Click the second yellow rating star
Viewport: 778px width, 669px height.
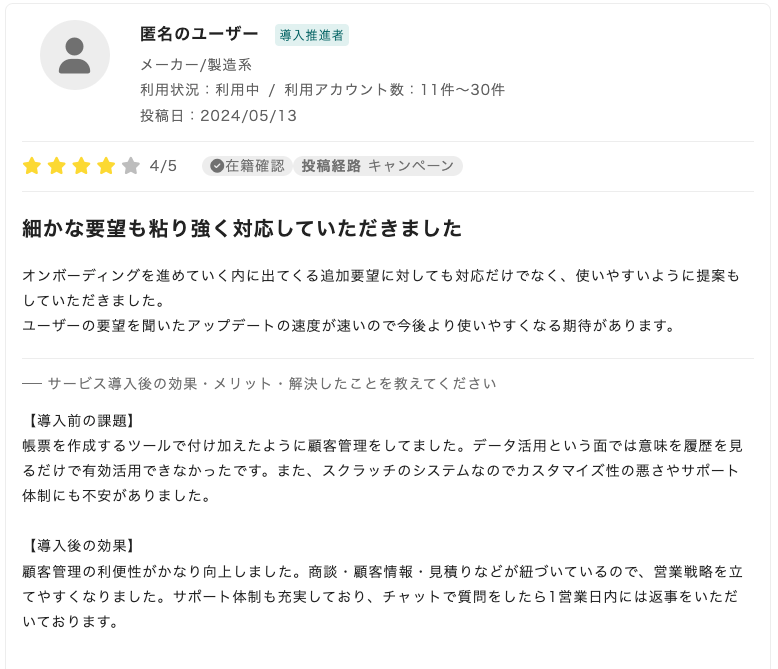pyautogui.click(x=57, y=166)
